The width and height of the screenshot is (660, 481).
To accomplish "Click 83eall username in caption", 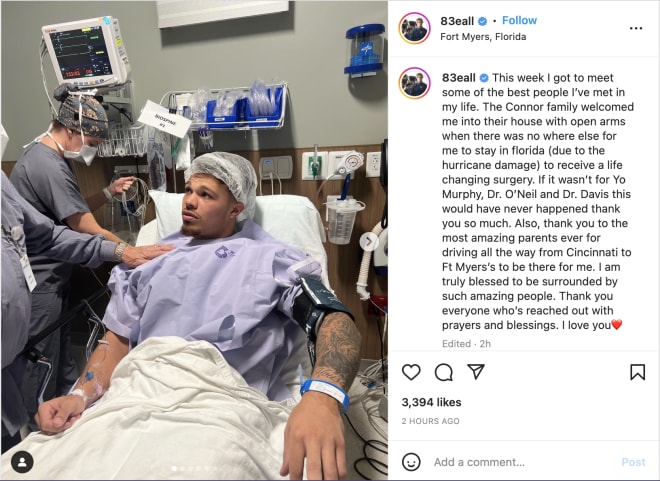I will (458, 78).
